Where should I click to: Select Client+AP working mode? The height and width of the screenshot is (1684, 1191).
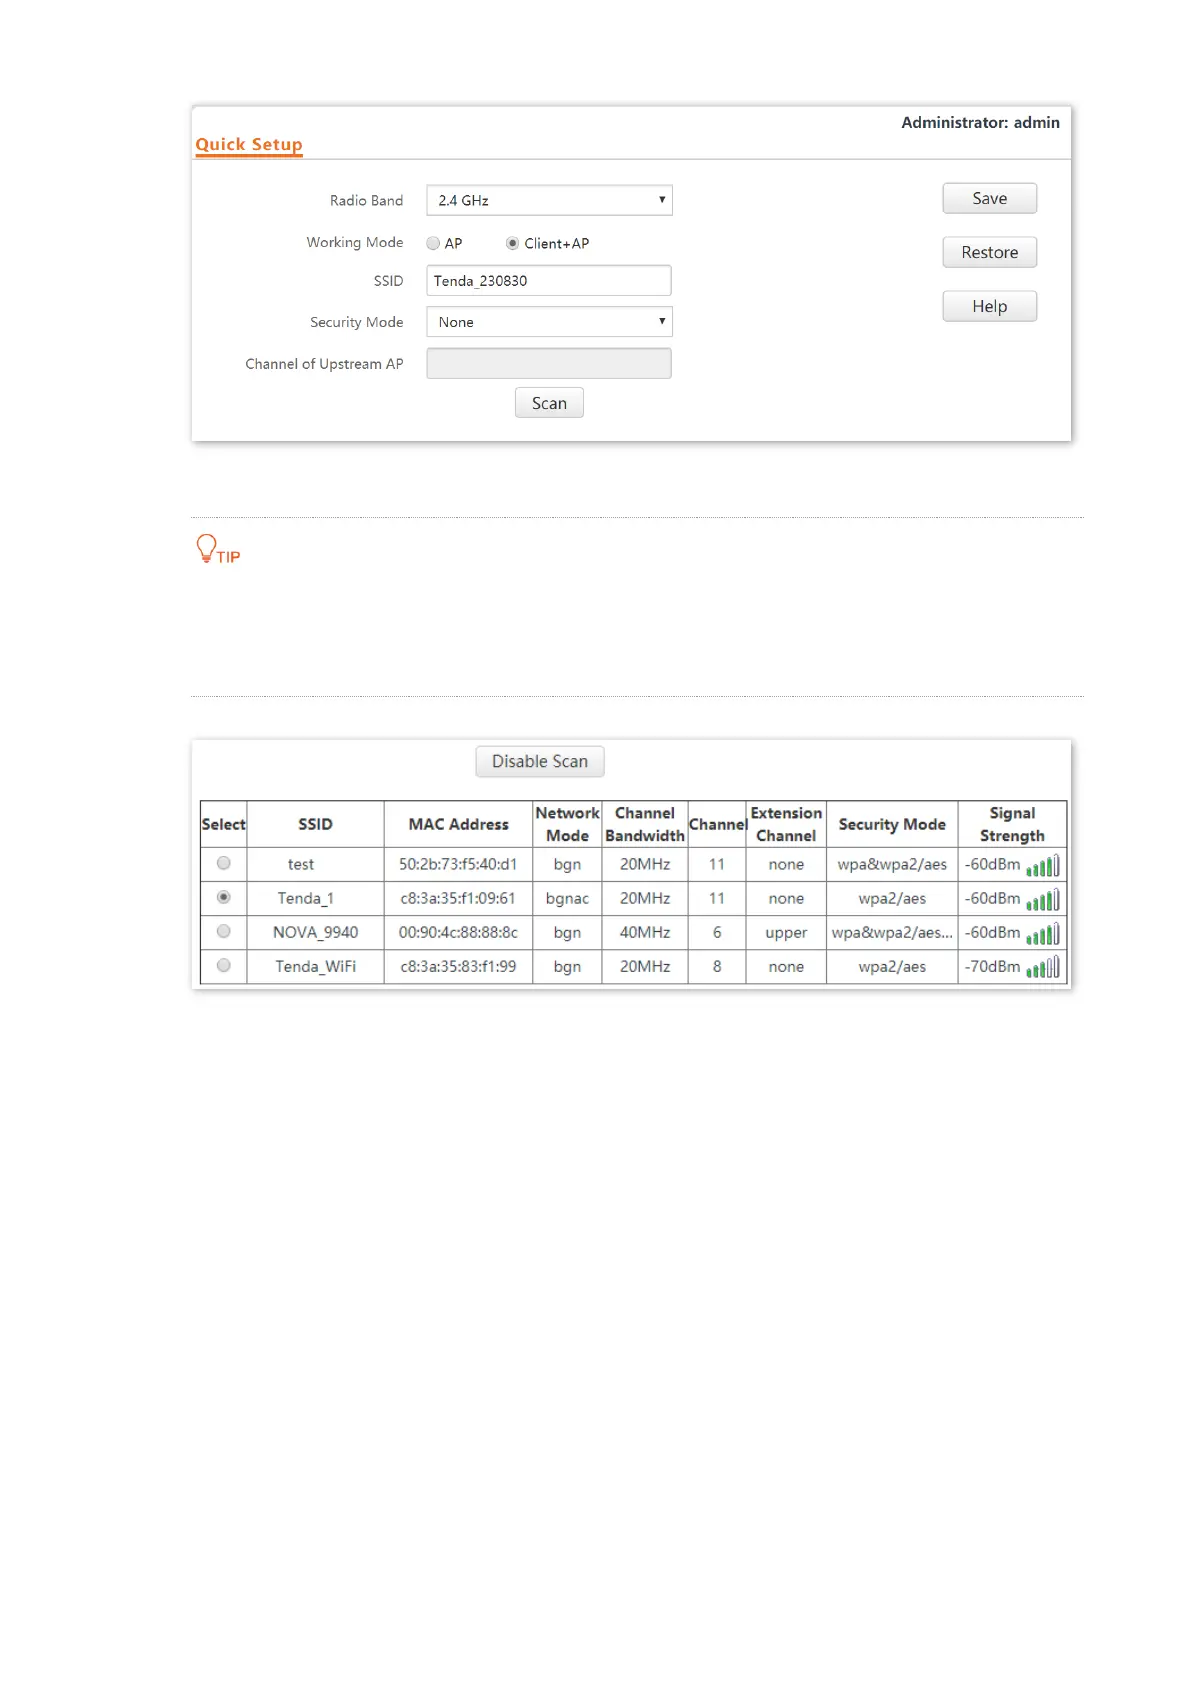[512, 243]
